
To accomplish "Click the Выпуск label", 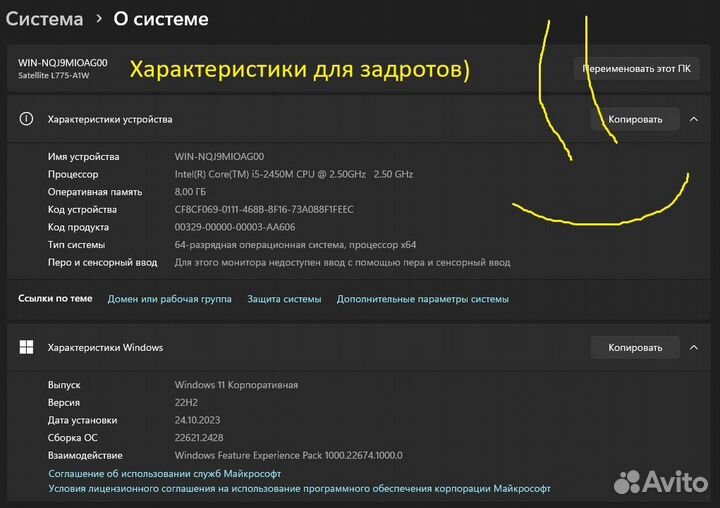I will coord(64,385).
